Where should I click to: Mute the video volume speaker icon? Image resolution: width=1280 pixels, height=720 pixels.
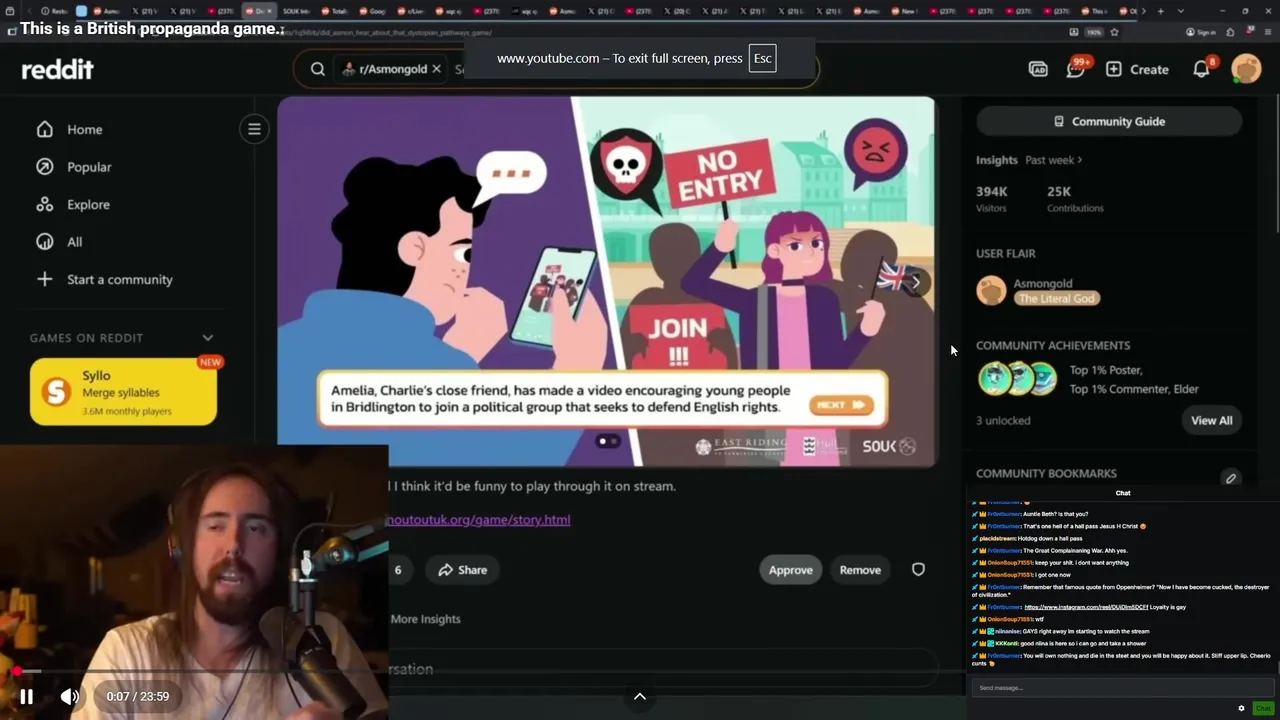(69, 697)
